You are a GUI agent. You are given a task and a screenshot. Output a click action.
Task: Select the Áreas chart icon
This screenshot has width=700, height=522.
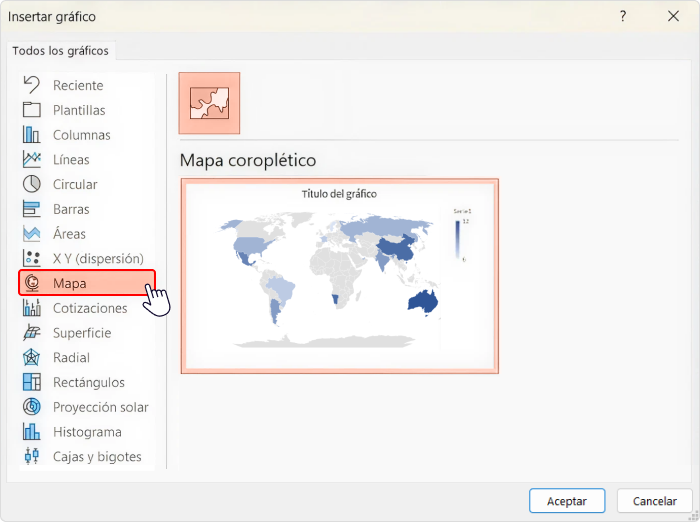32,234
